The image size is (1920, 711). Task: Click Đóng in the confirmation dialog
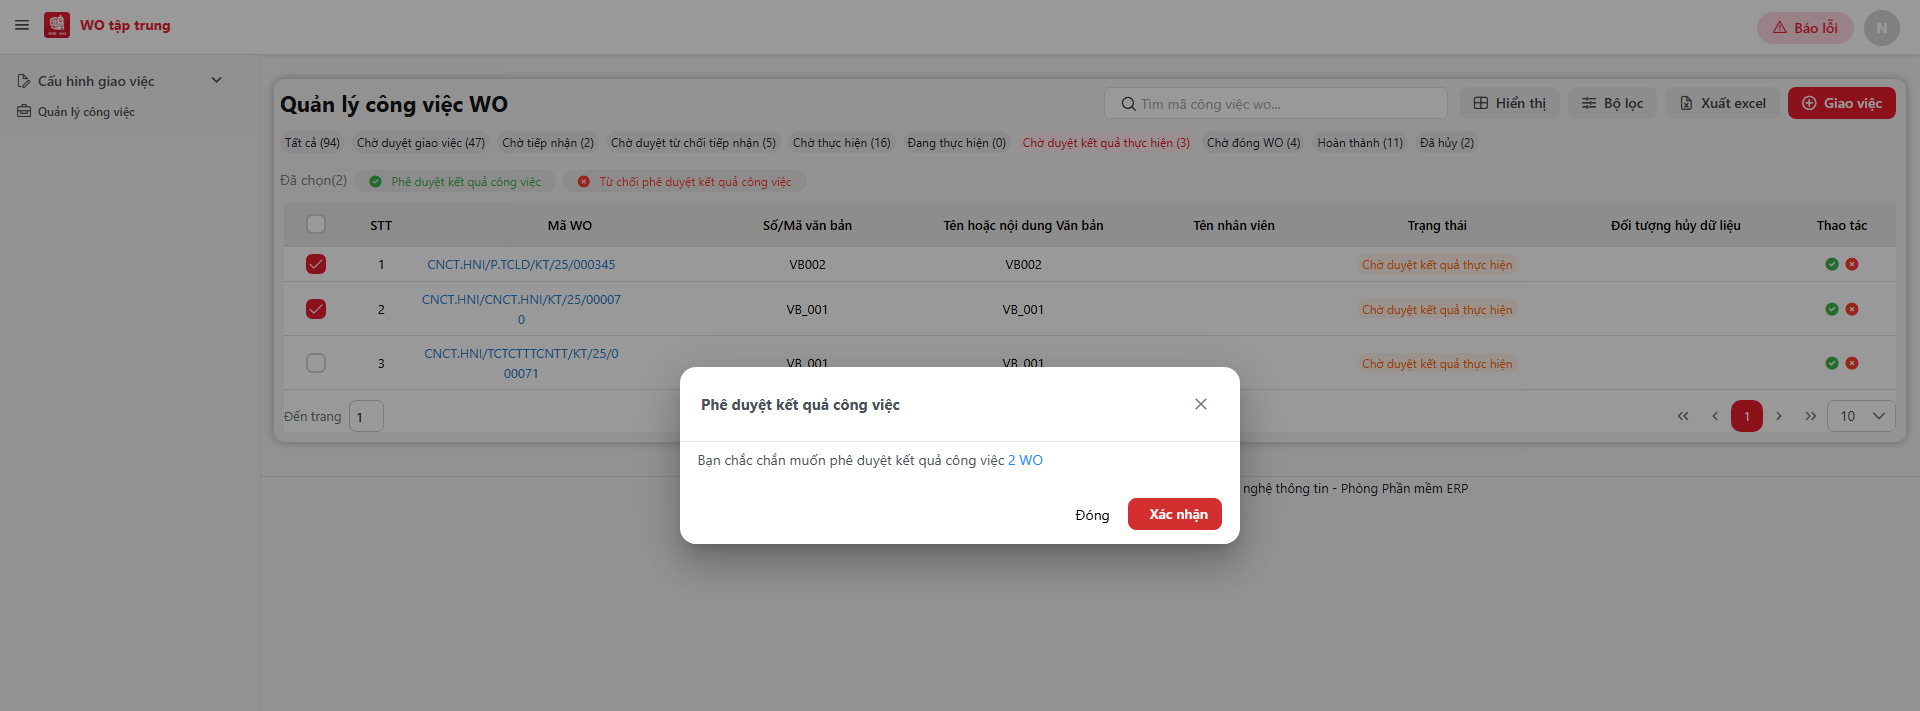[1092, 515]
